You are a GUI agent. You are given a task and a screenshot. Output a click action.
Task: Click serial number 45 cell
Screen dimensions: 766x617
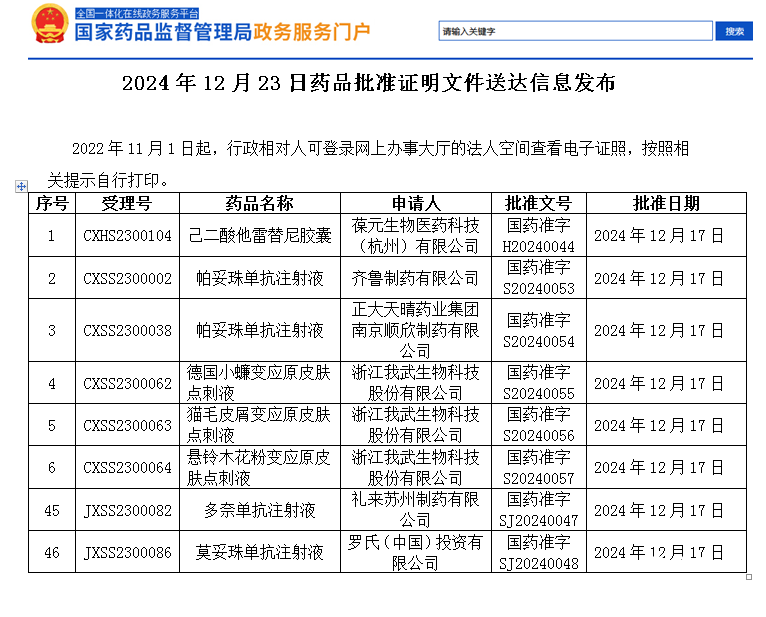(x=52, y=511)
